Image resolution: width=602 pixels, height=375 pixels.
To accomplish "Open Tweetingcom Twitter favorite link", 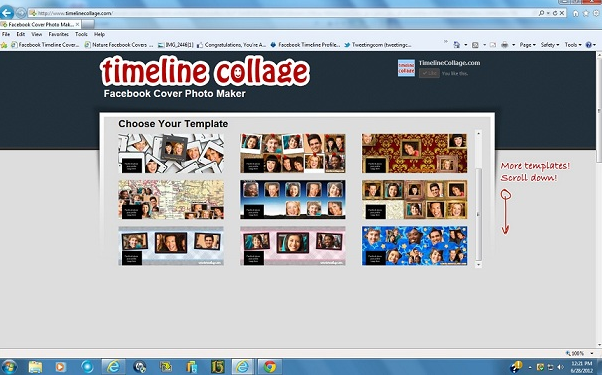I will point(378,45).
